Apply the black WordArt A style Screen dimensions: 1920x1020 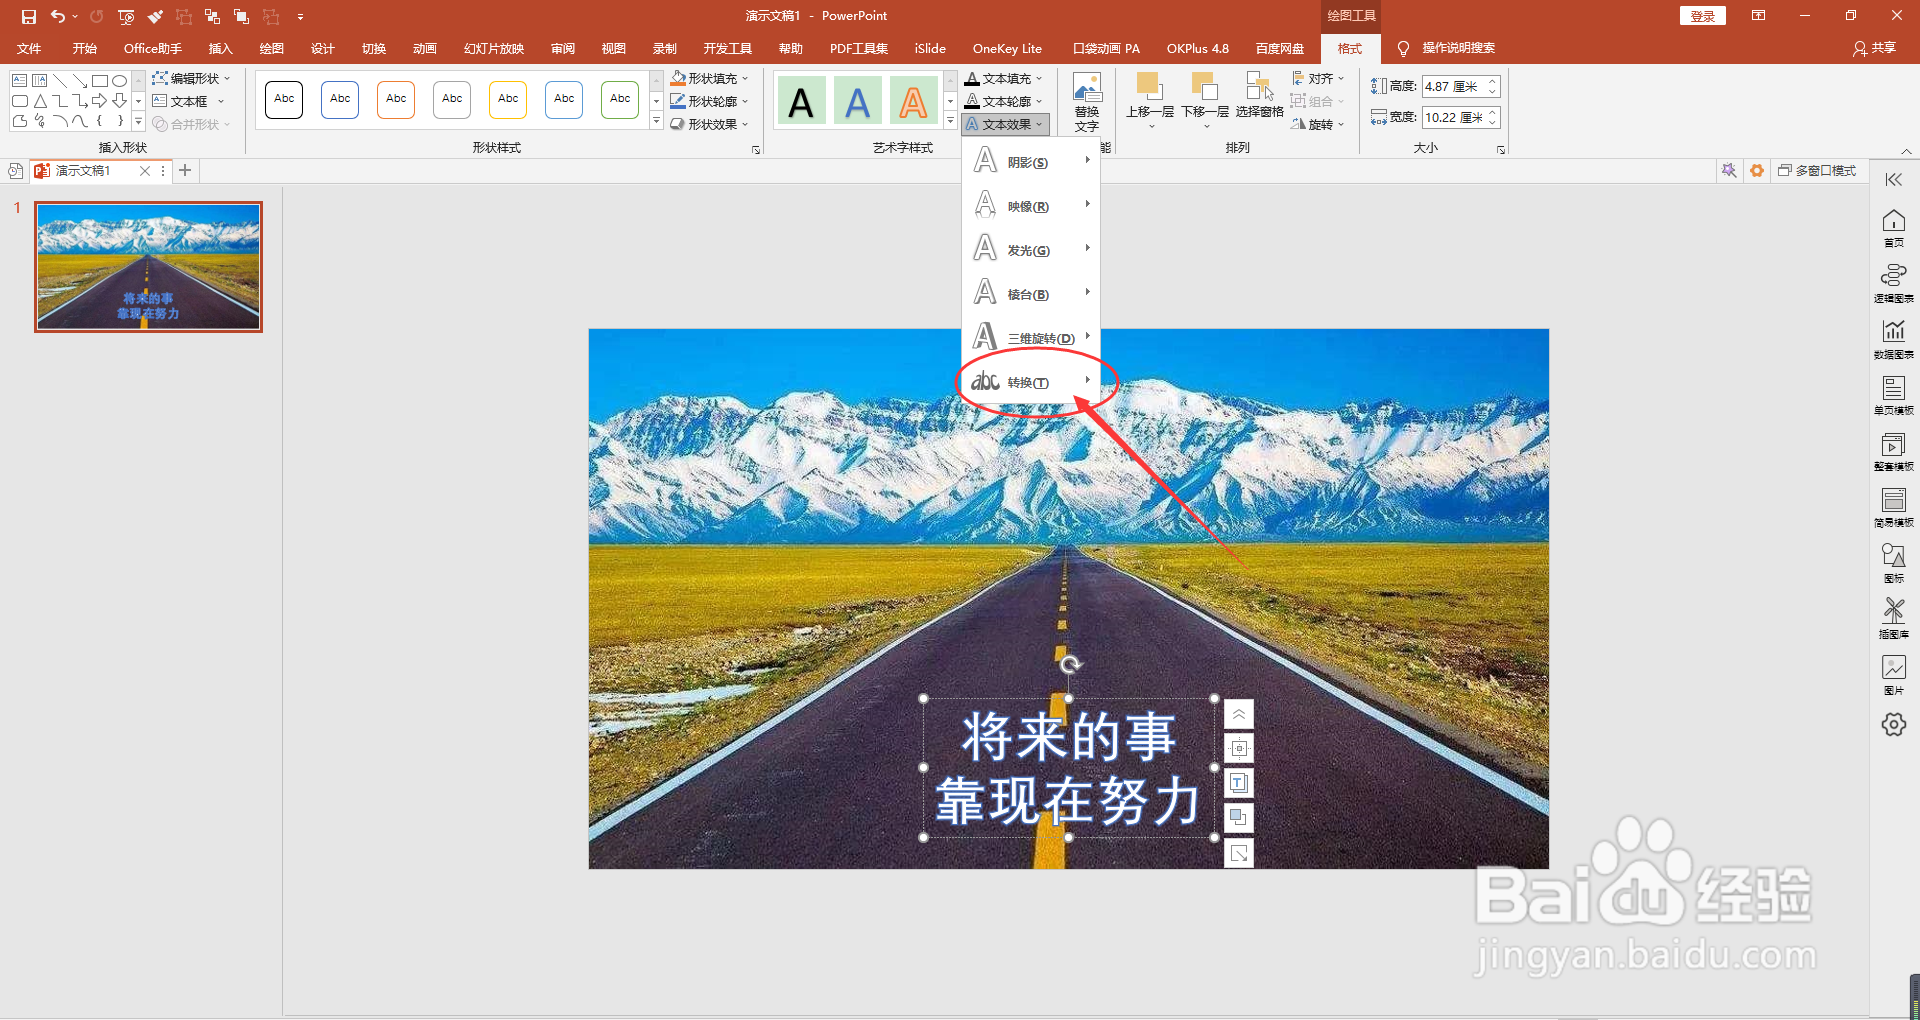[801, 102]
